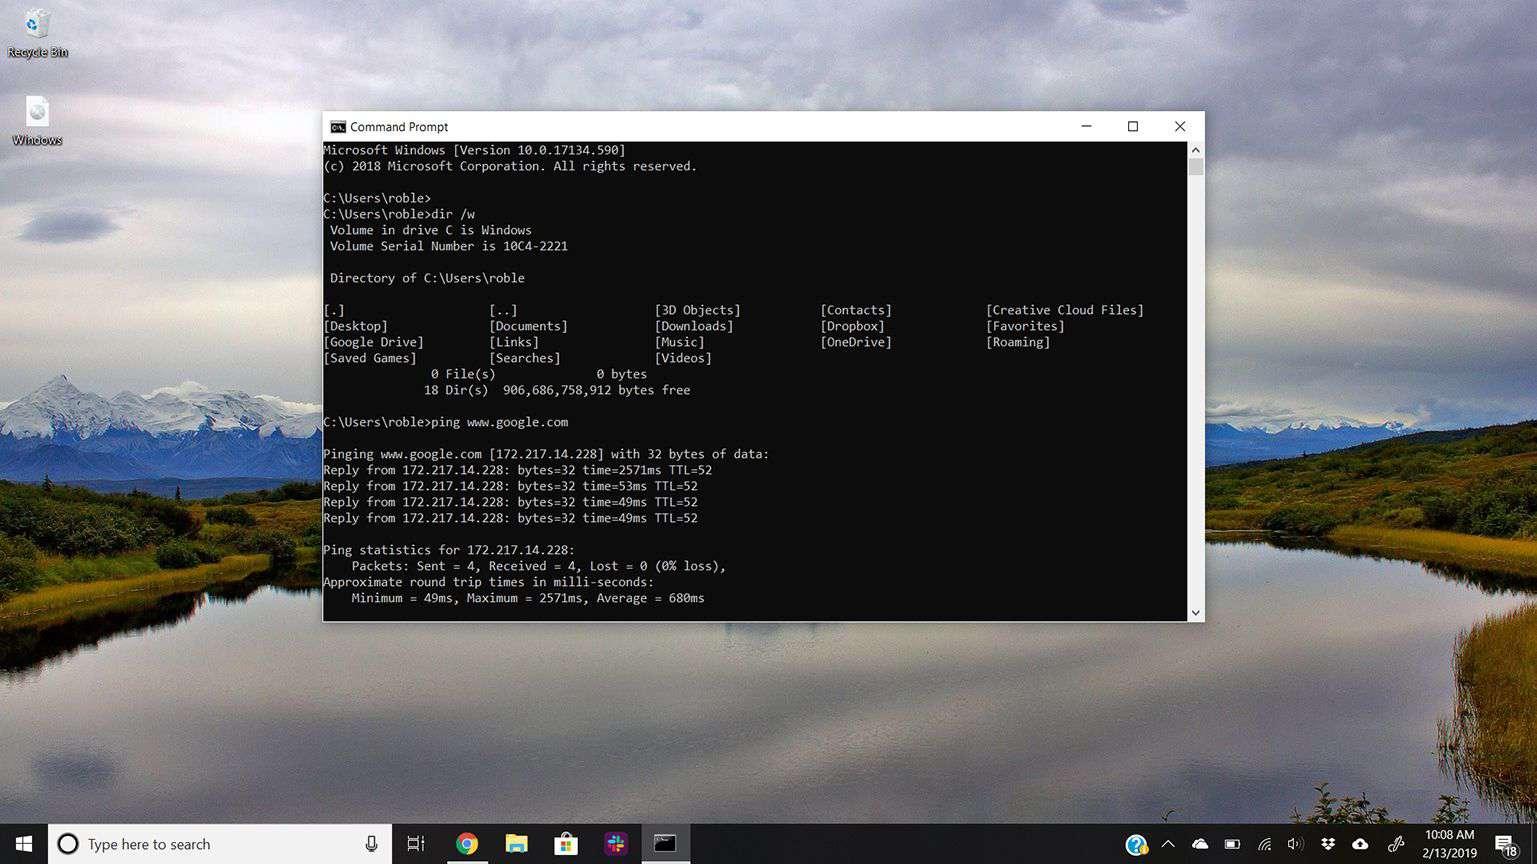Screen dimensions: 1537x864
Task: Launch Microsoft Store from the taskbar
Action: click(x=565, y=844)
